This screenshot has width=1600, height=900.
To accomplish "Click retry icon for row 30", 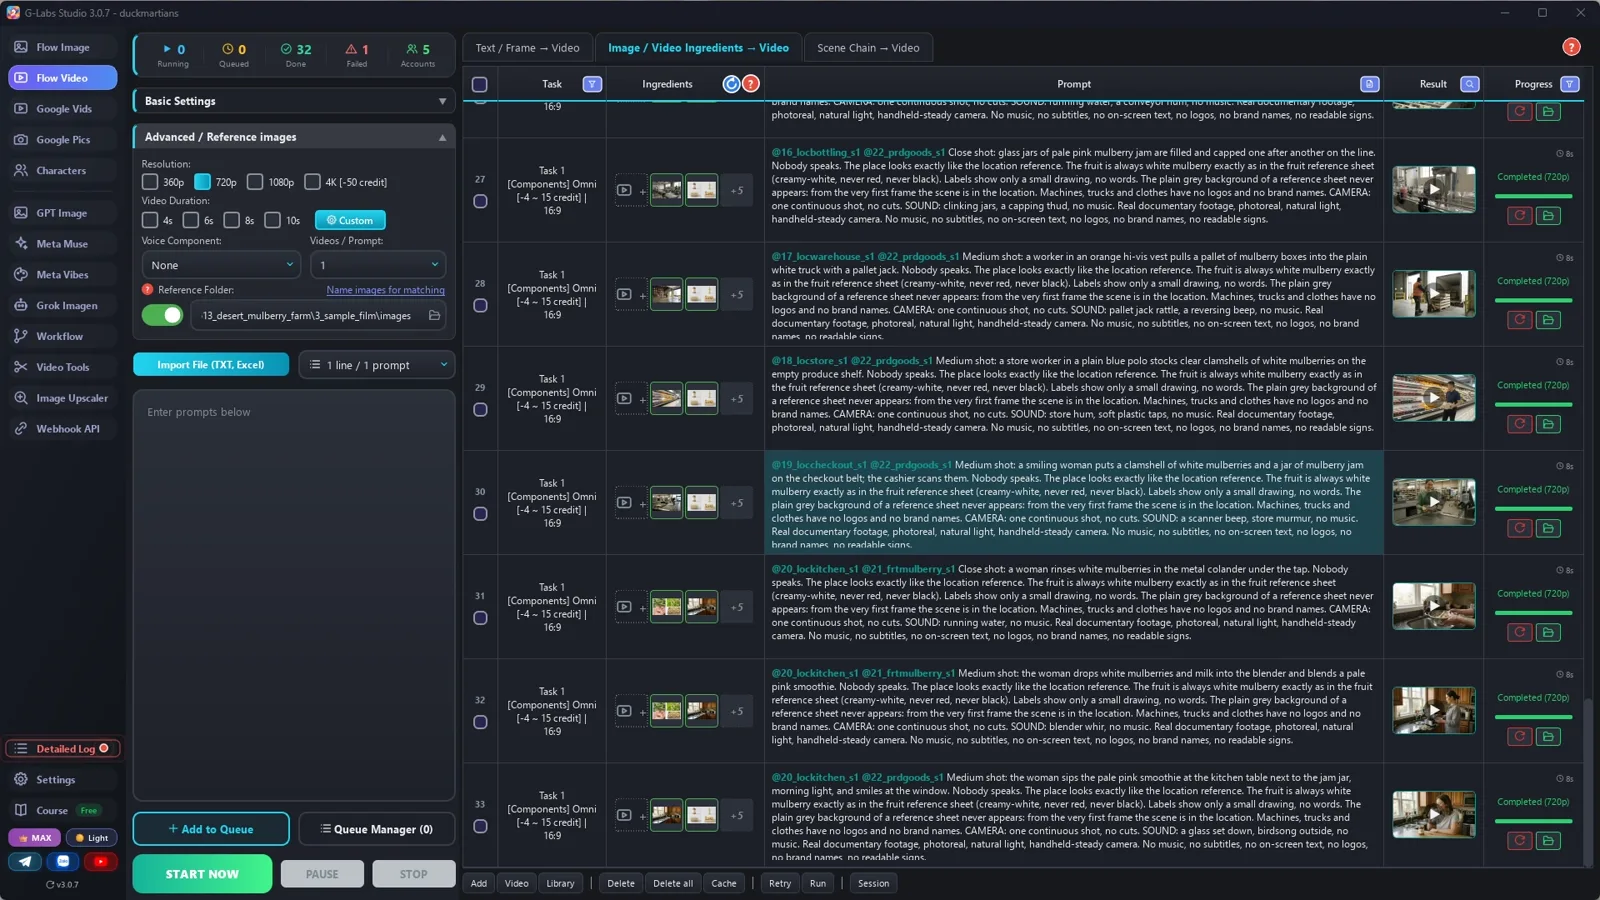I will point(1520,528).
